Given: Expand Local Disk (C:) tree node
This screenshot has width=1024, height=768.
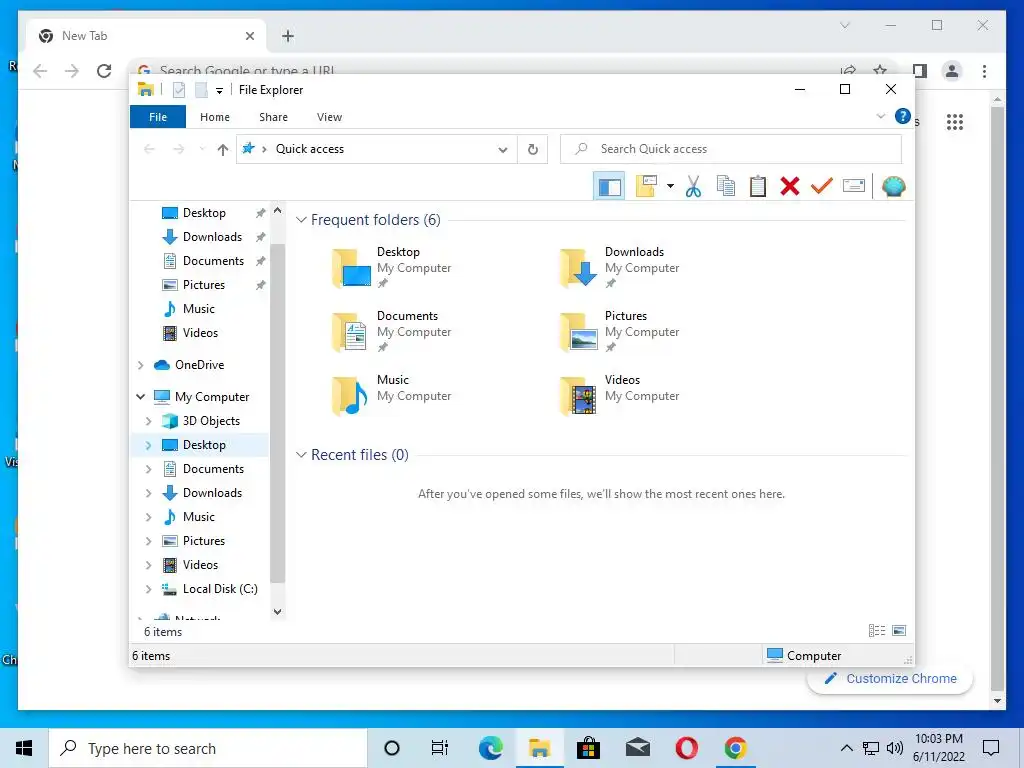Looking at the screenshot, I should click(x=148, y=589).
